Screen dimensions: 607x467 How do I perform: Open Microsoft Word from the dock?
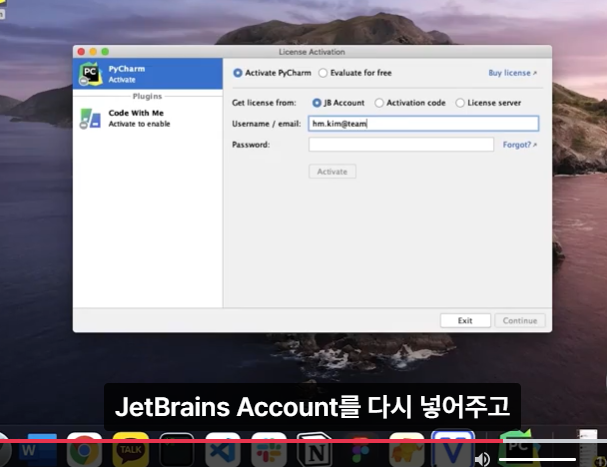38,450
